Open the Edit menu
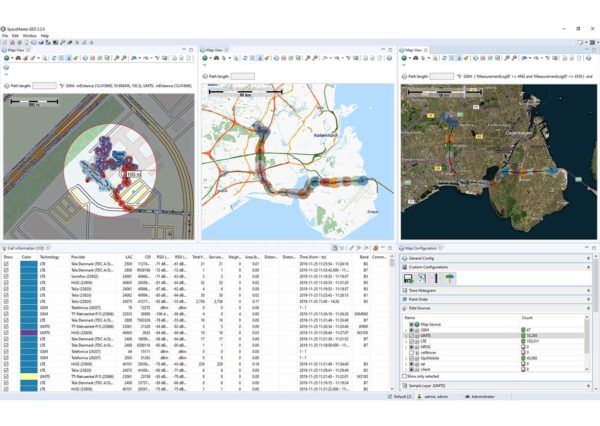 click(x=15, y=36)
